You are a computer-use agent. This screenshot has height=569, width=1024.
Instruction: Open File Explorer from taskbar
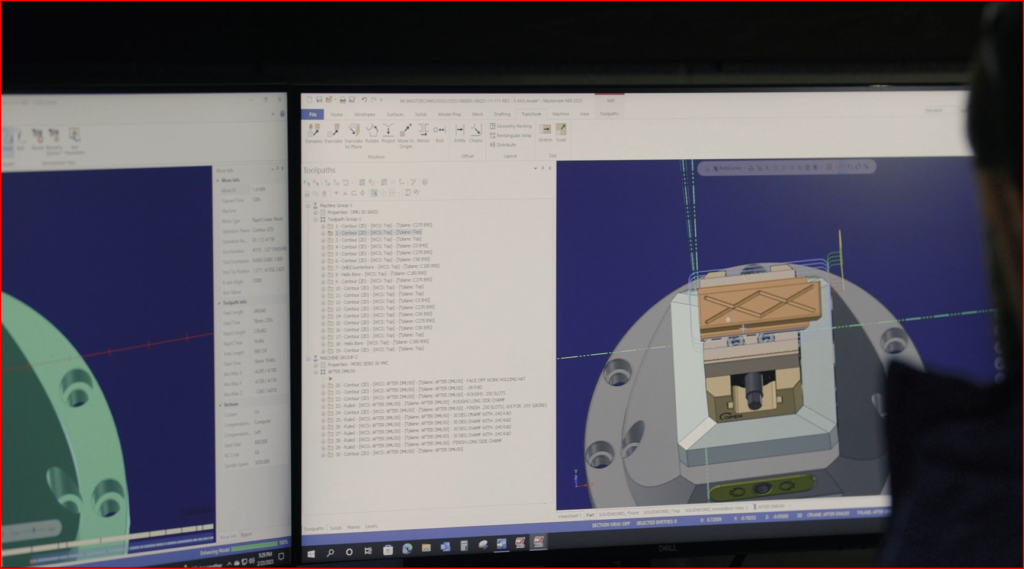pyautogui.click(x=426, y=548)
